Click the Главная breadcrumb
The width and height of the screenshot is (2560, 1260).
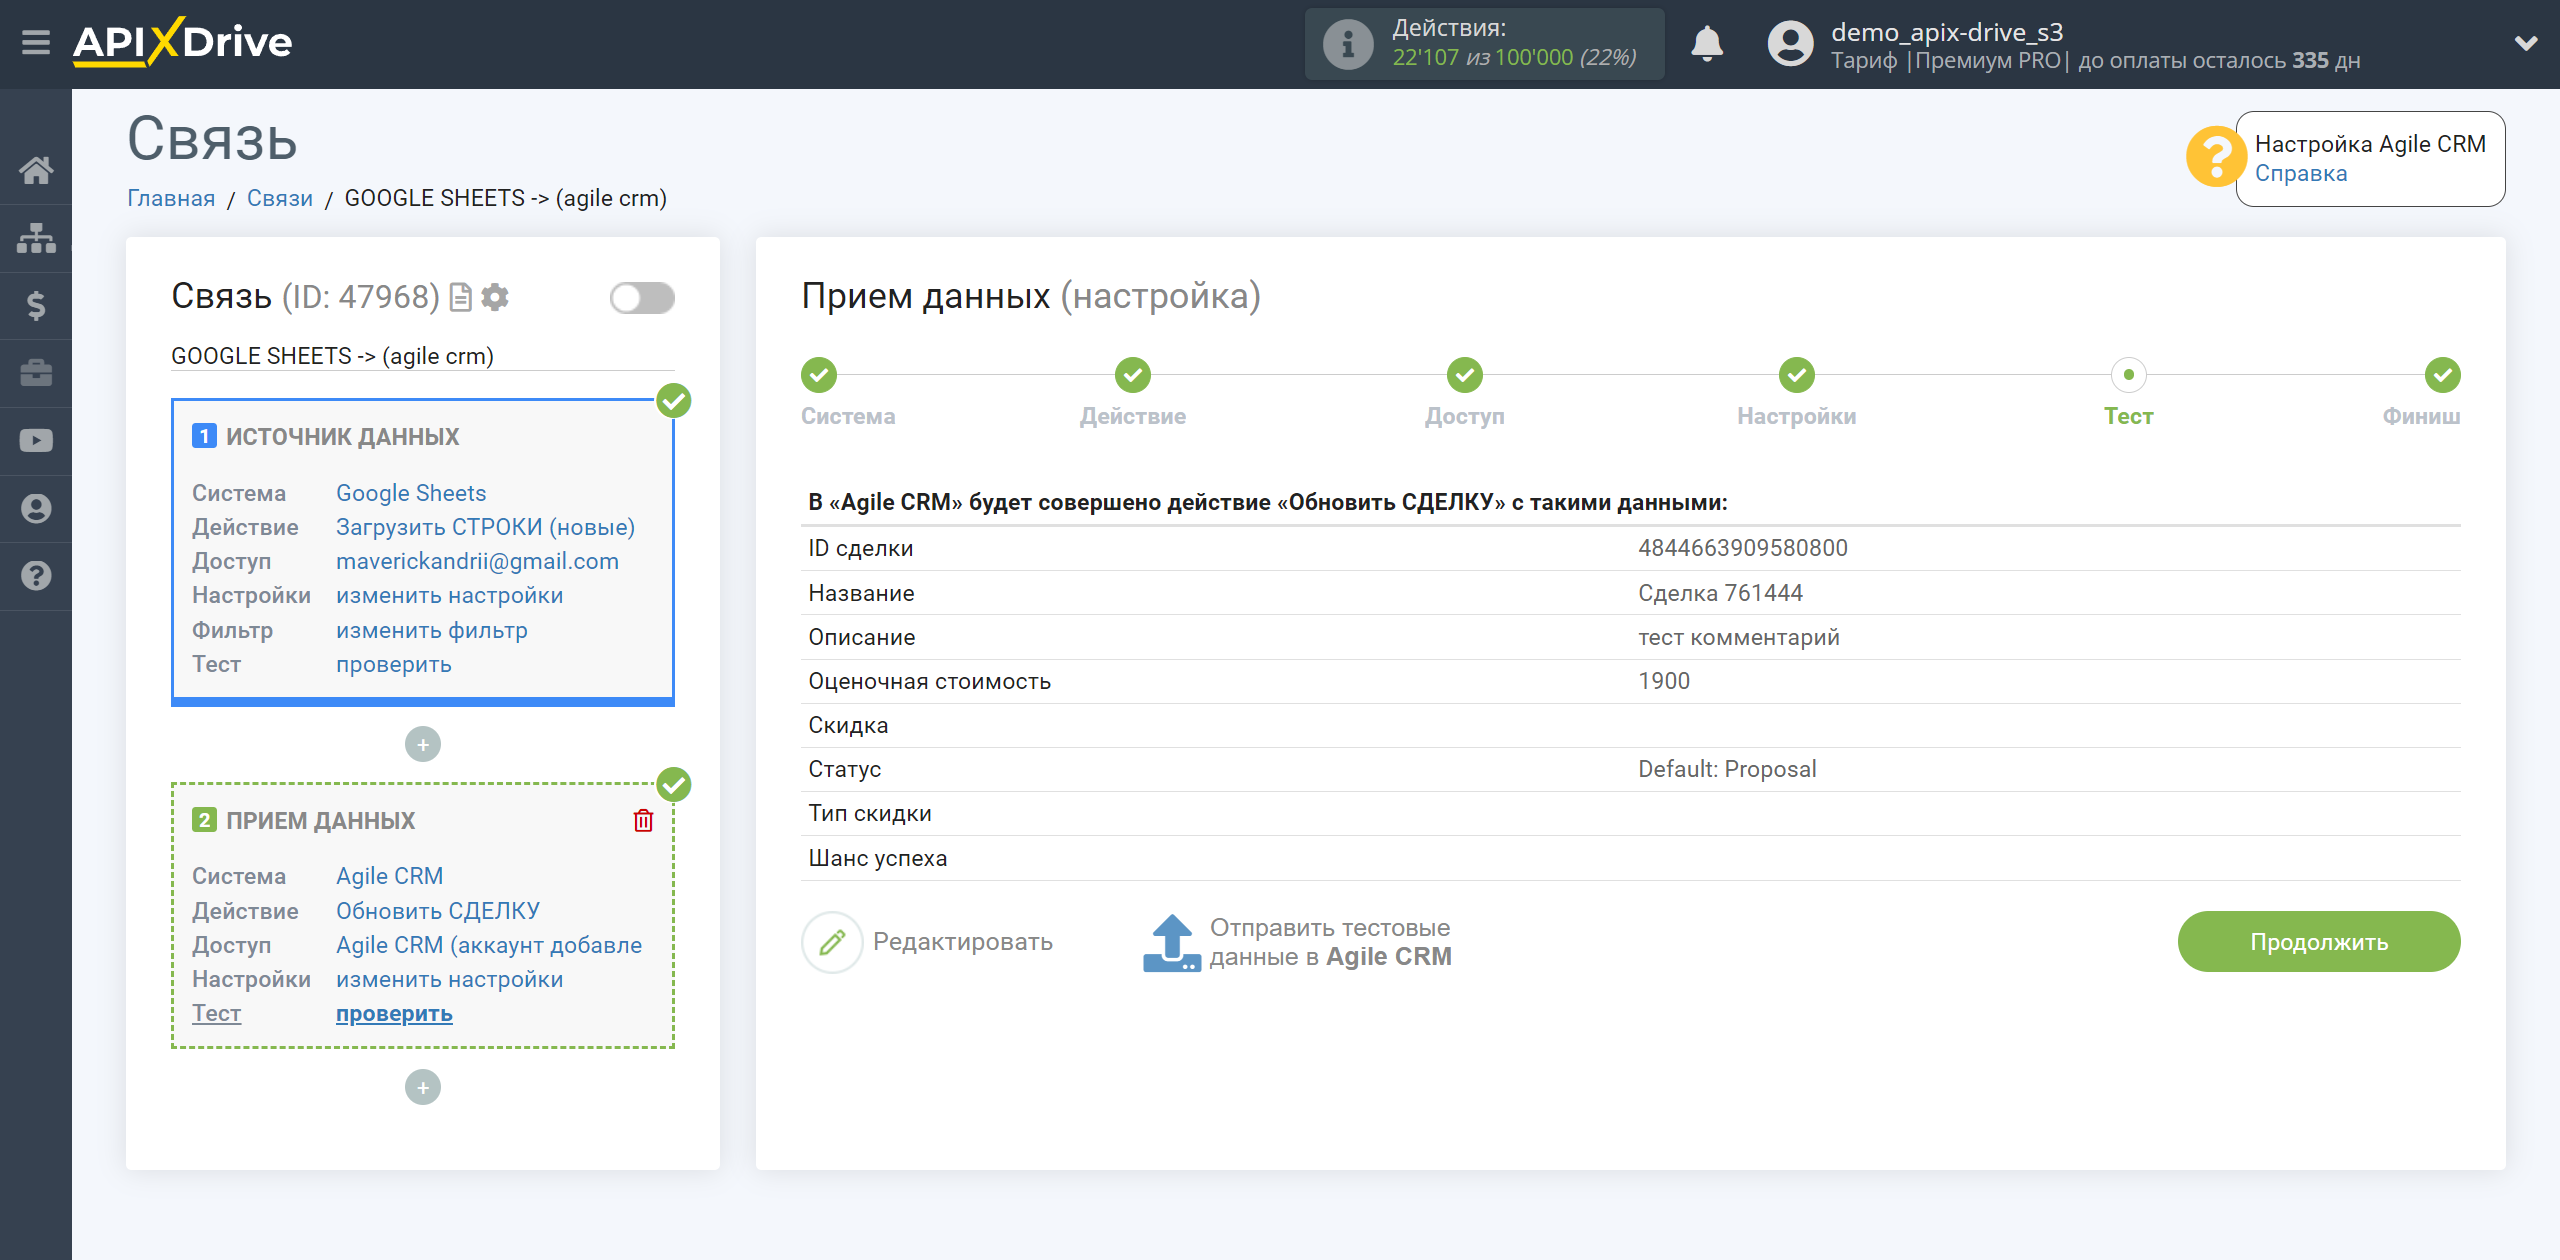(x=171, y=198)
